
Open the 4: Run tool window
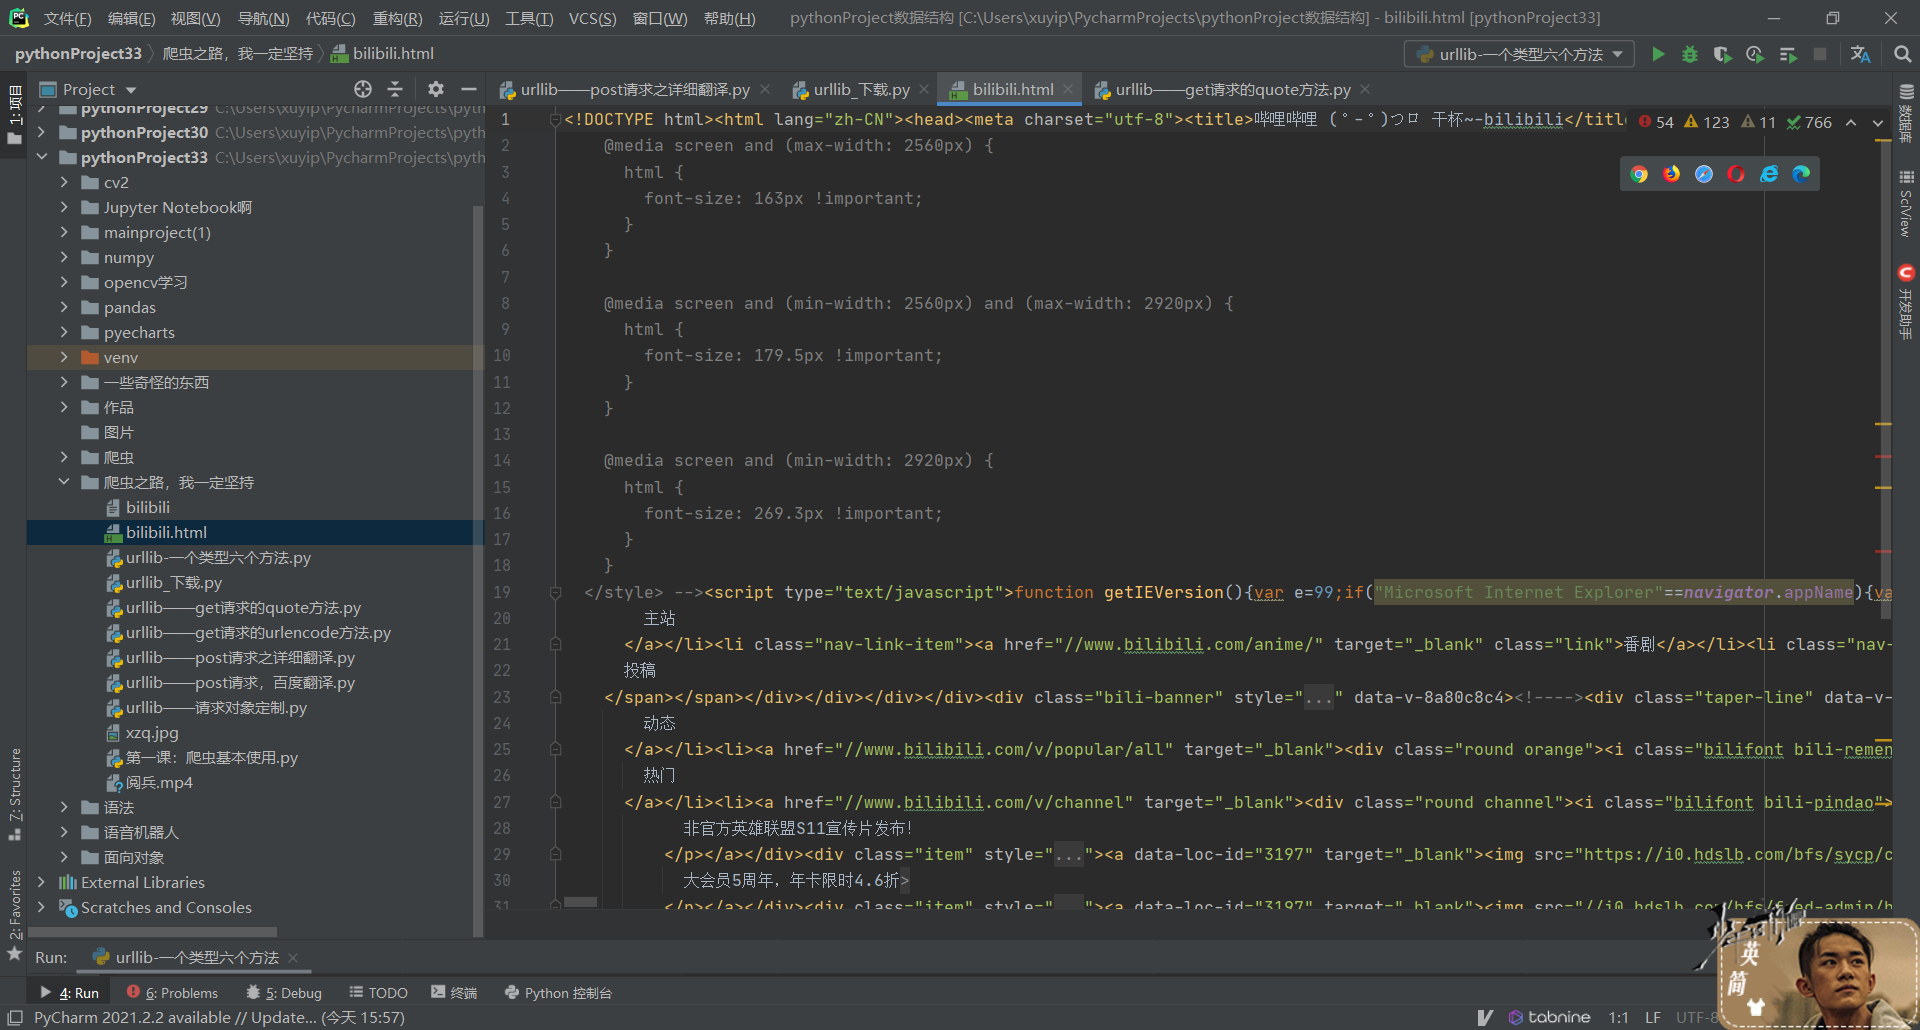pos(70,993)
